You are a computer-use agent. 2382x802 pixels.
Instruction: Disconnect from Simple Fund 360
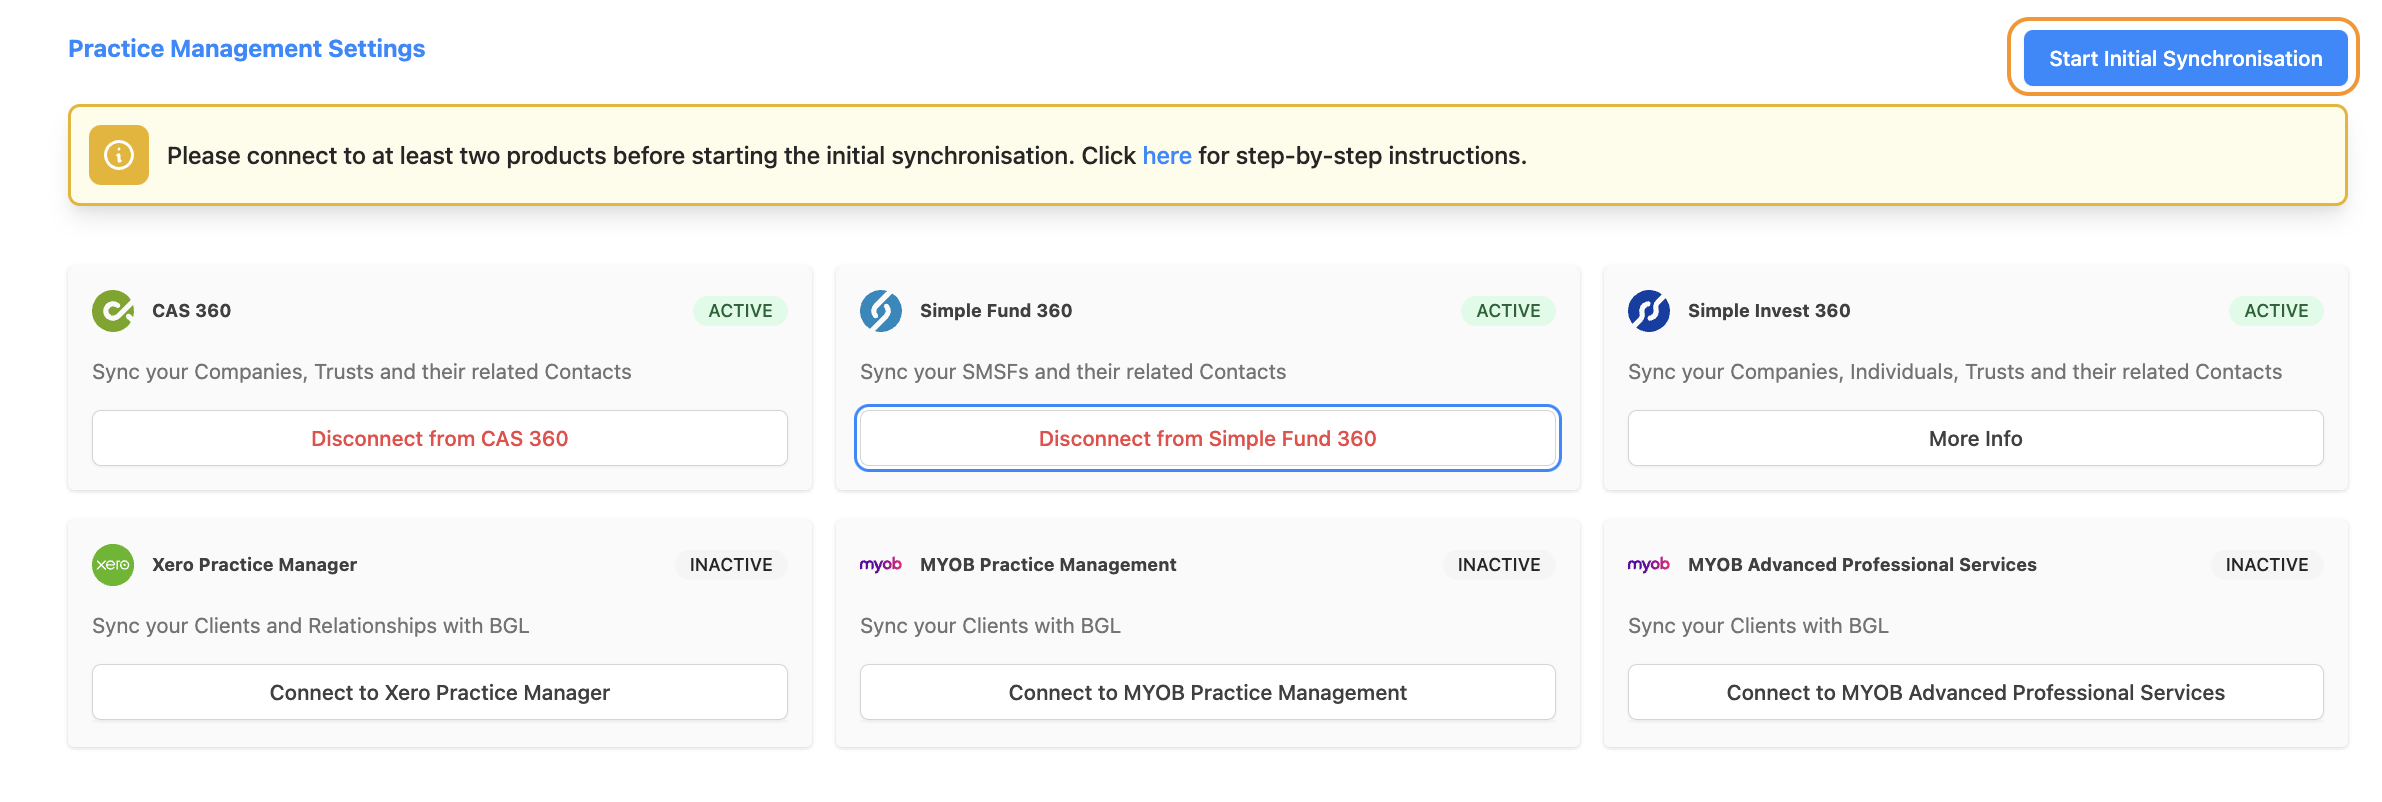[x=1208, y=438]
